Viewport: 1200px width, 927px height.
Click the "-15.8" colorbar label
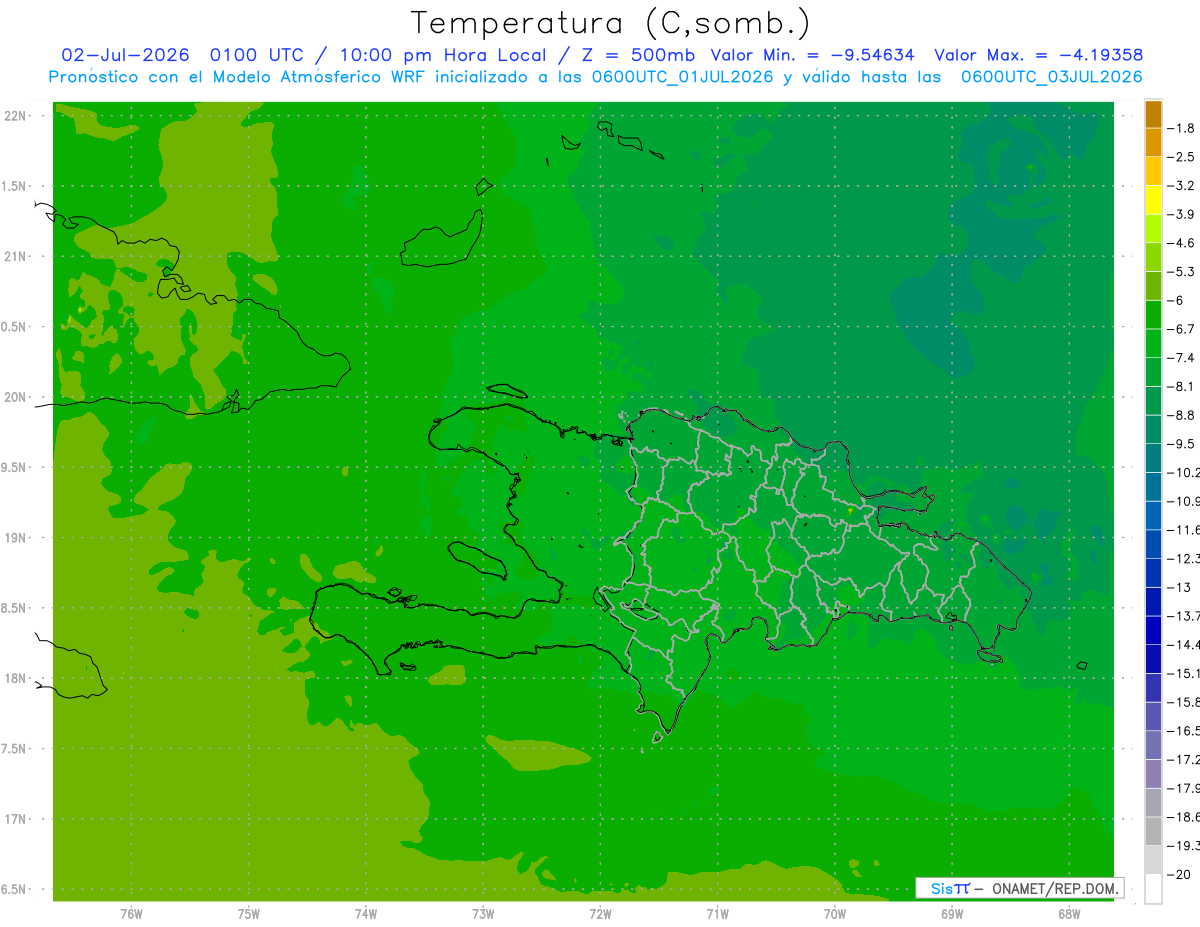click(1183, 702)
